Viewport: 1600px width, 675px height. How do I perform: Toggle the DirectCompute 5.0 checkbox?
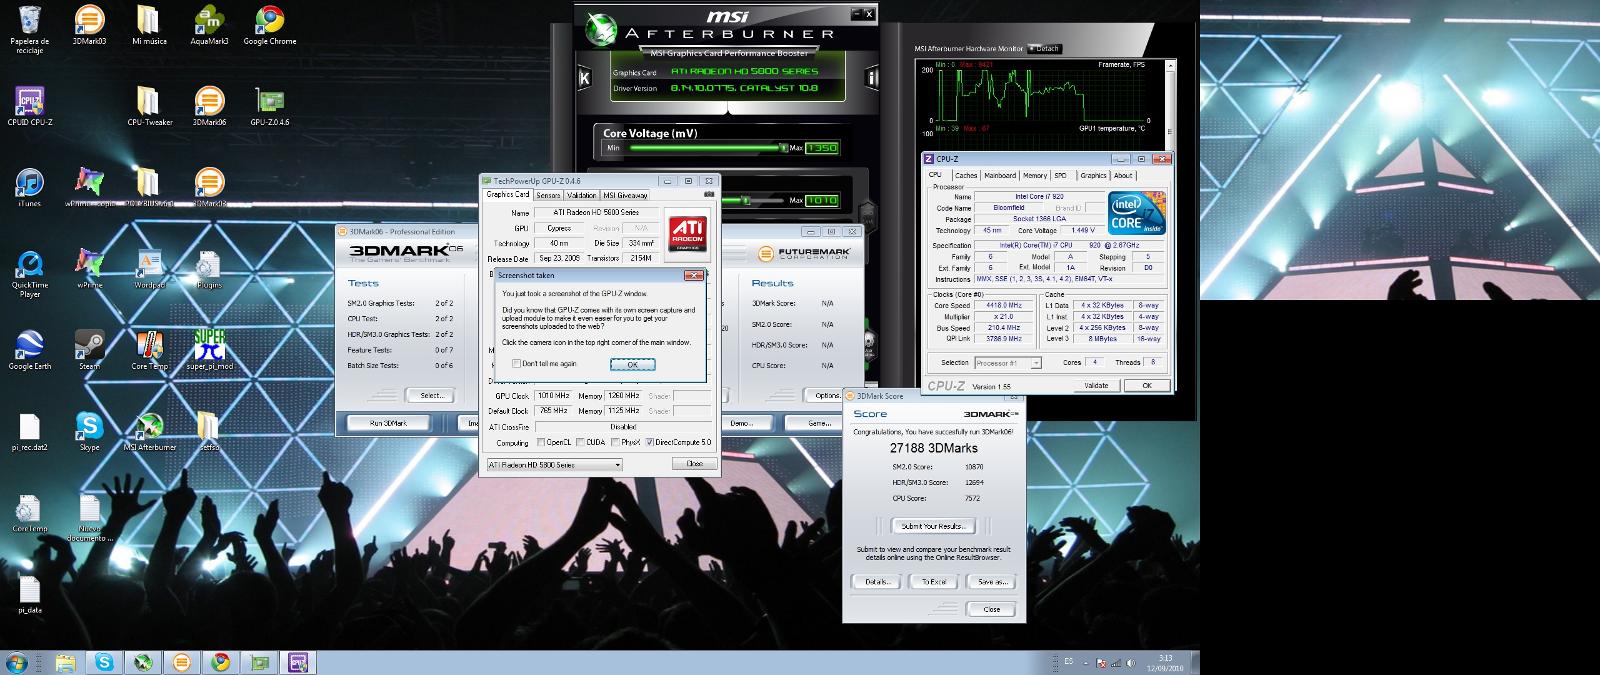point(650,442)
